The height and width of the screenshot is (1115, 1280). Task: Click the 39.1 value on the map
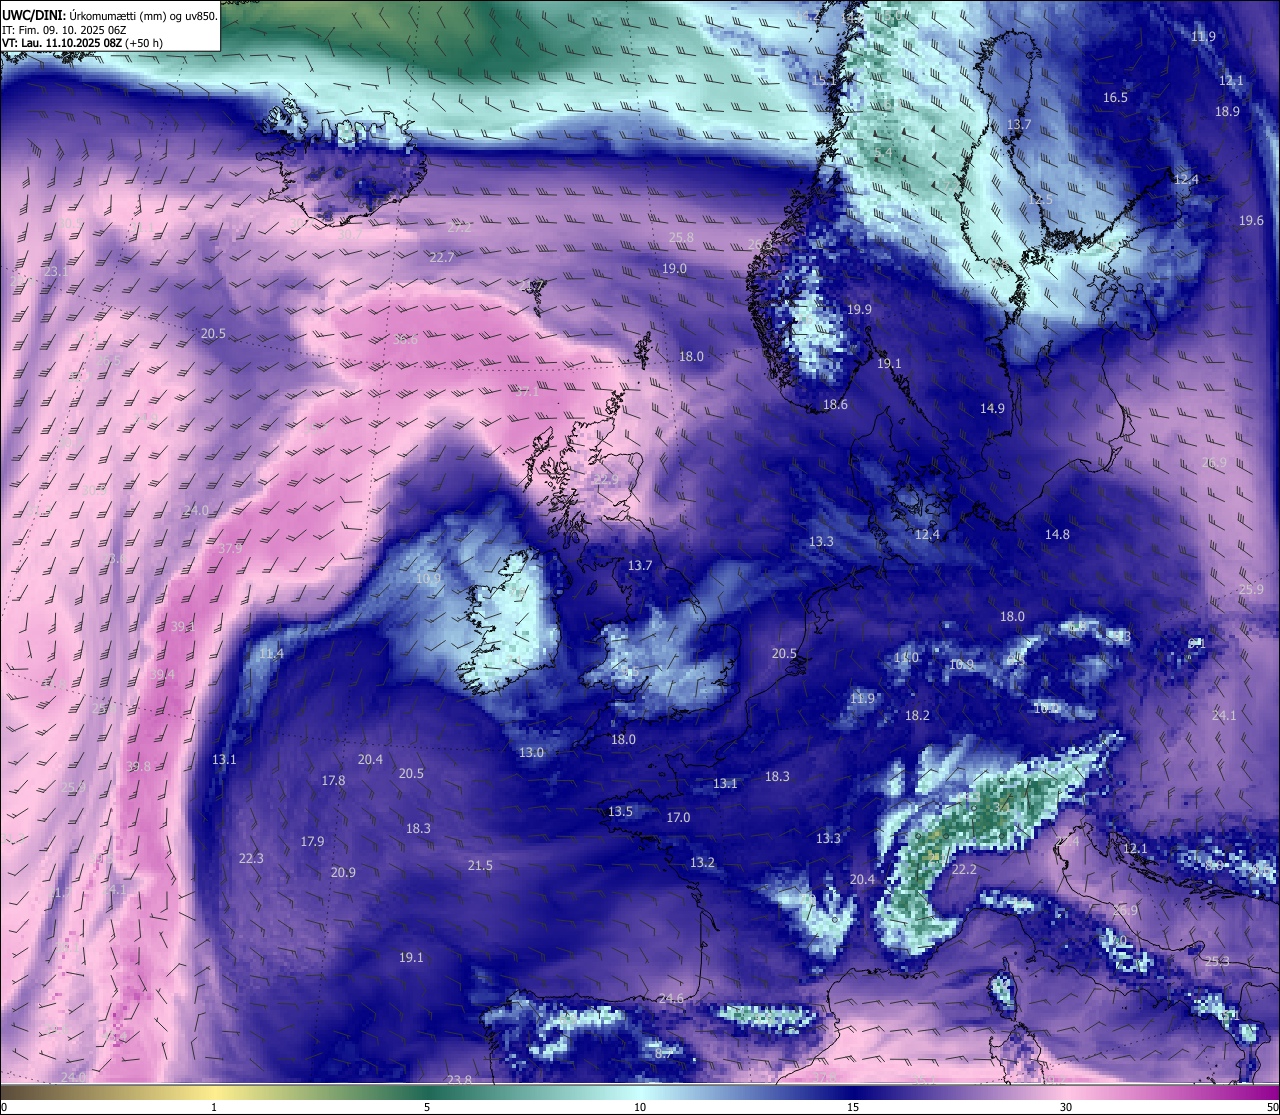pyautogui.click(x=183, y=627)
